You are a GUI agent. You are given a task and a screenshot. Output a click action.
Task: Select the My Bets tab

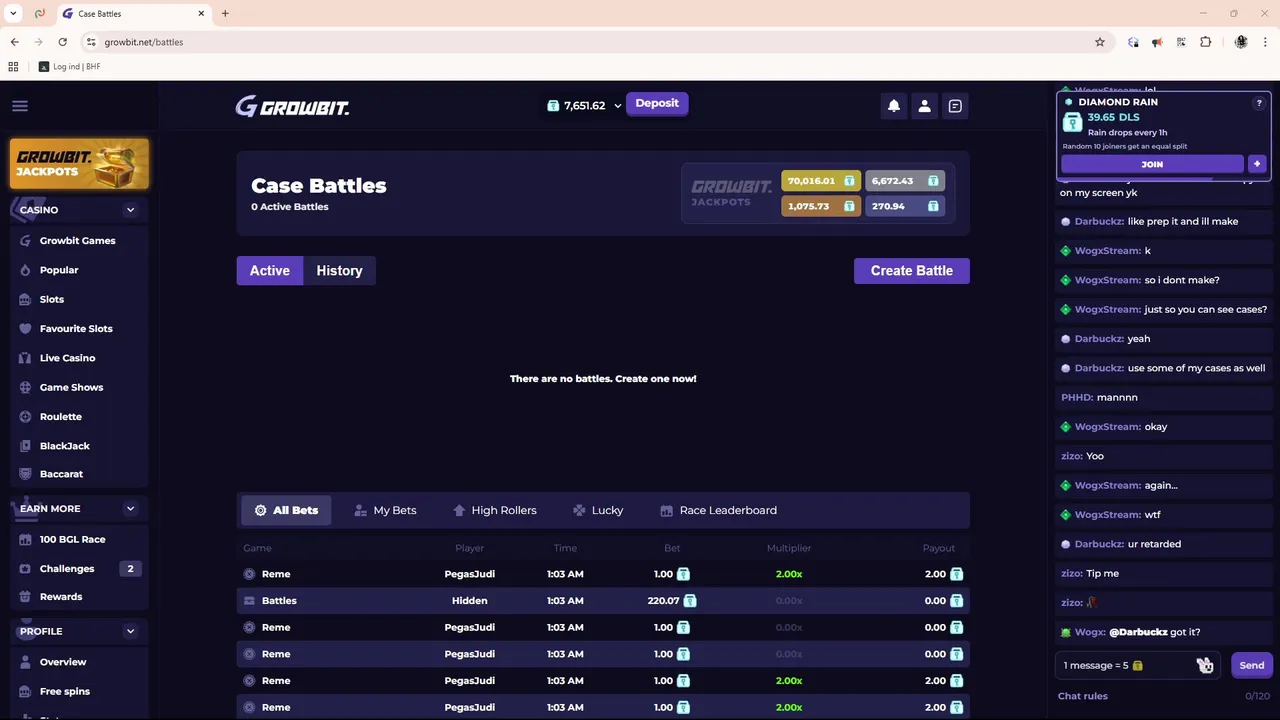(x=385, y=510)
